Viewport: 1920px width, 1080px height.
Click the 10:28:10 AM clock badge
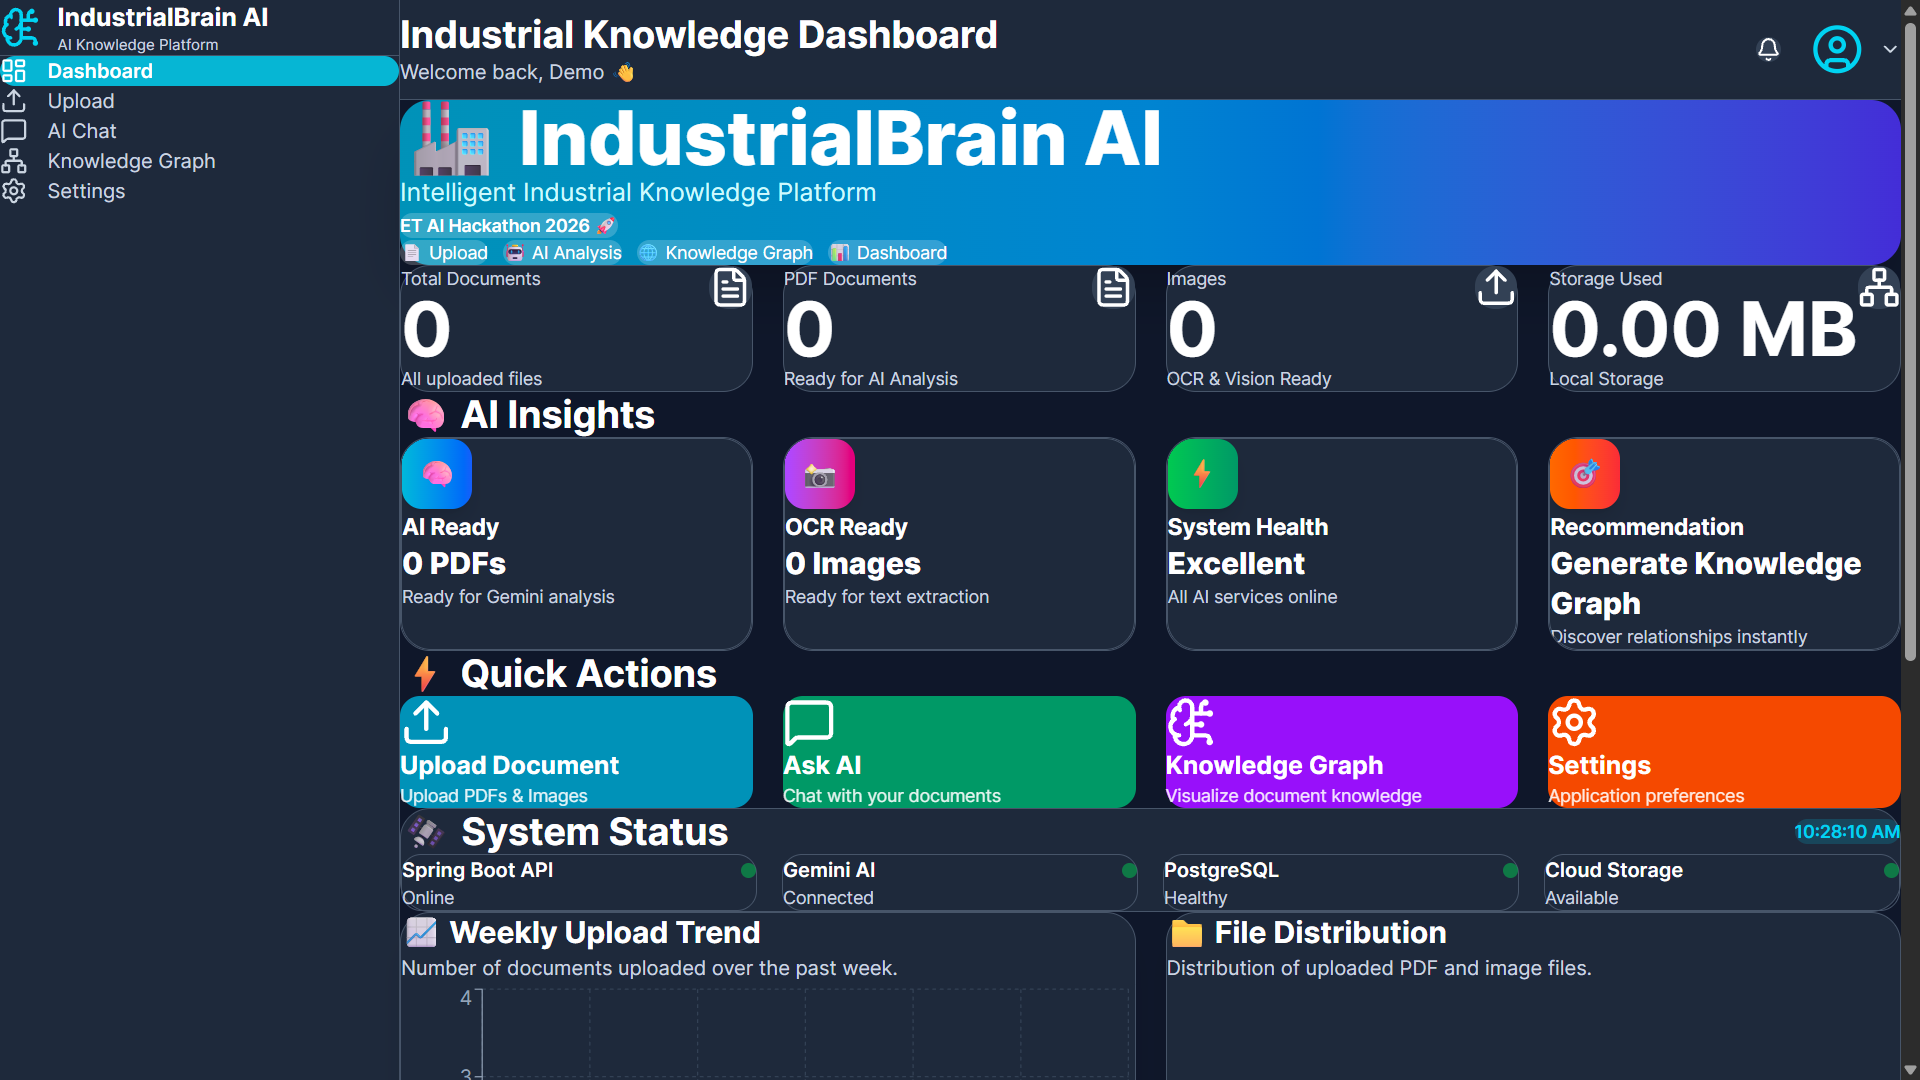(1846, 832)
